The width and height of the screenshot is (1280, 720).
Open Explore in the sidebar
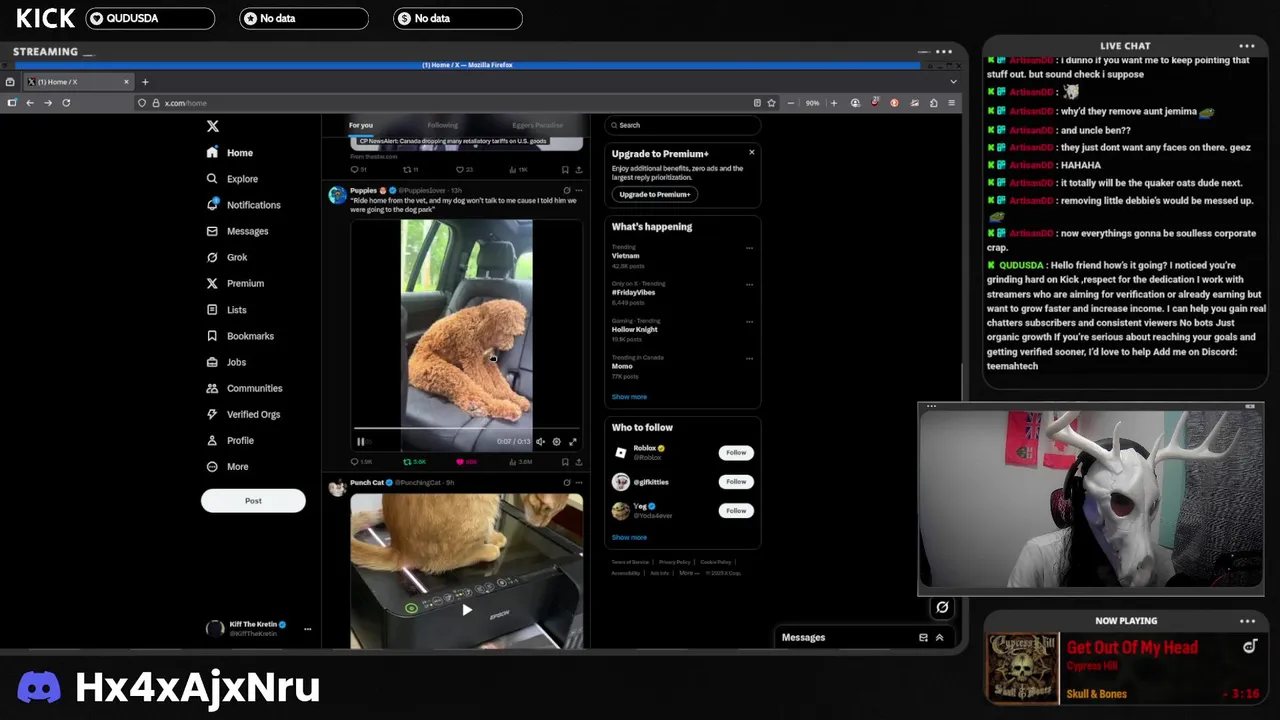tap(232, 179)
